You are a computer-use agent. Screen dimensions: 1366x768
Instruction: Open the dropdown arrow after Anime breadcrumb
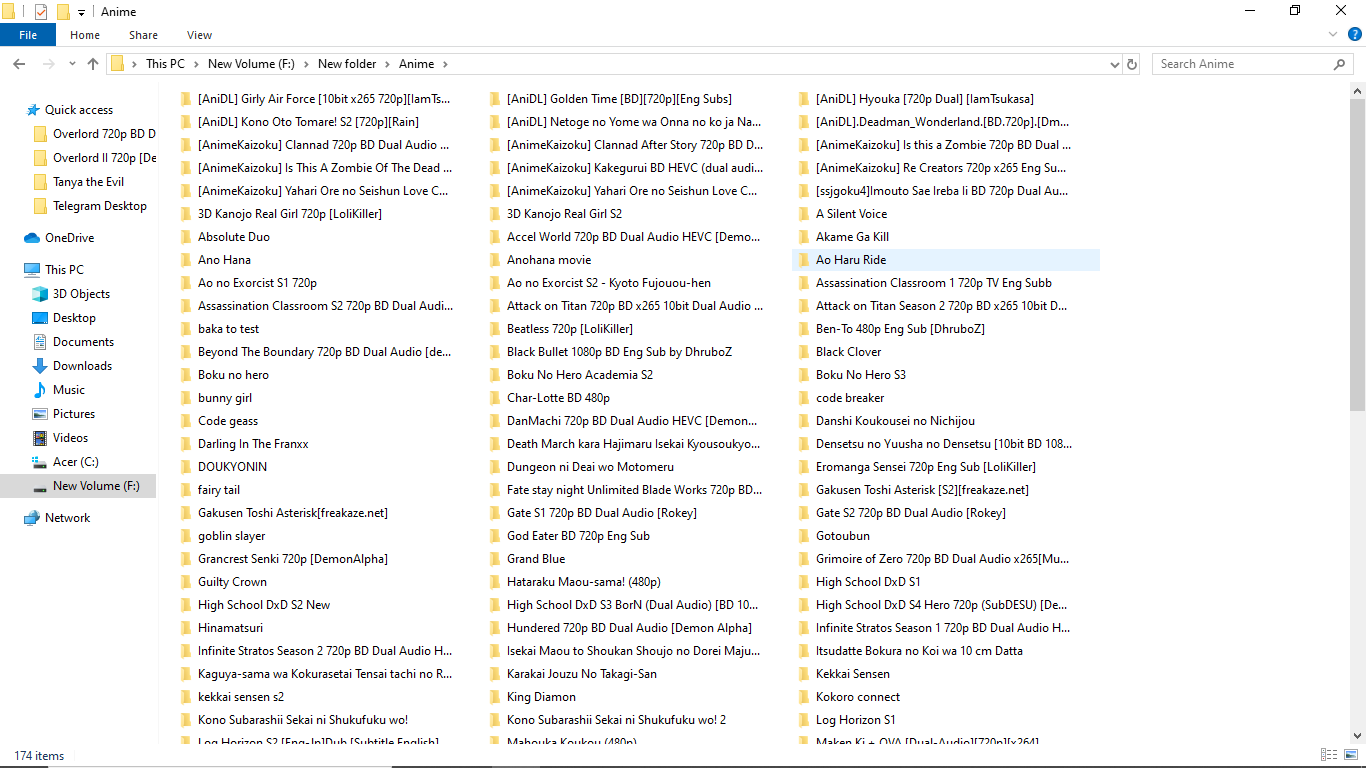[x=445, y=64]
